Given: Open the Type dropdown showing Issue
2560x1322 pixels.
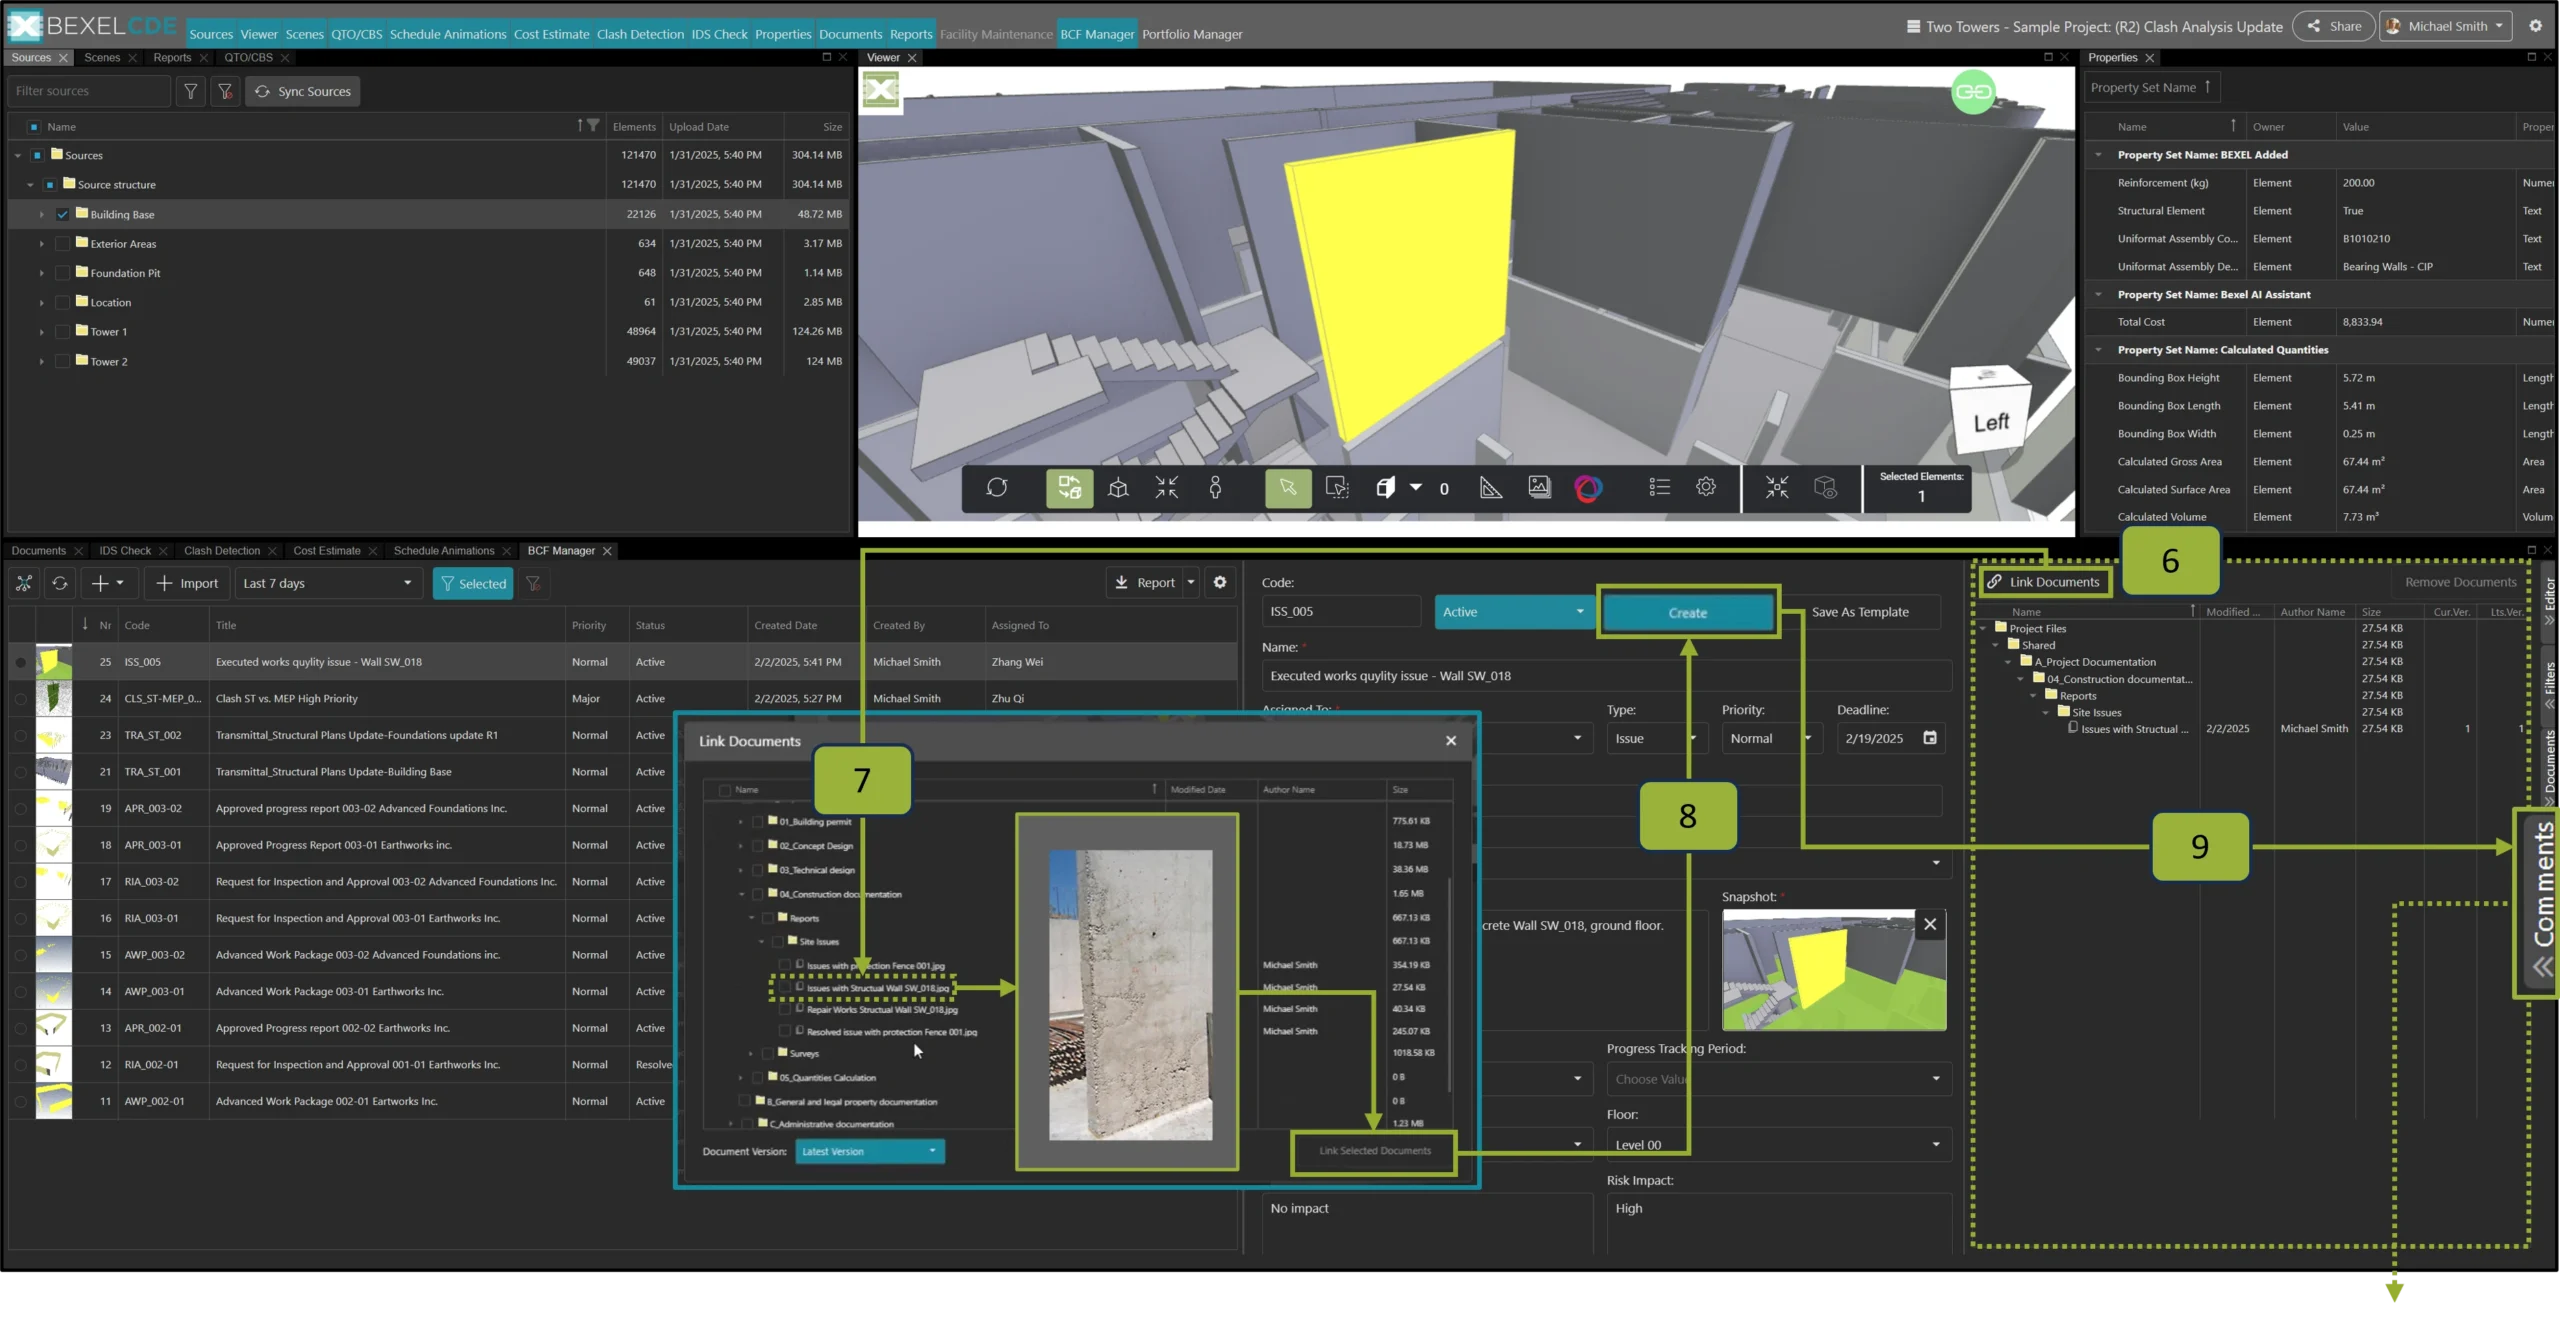Looking at the screenshot, I should tap(1655, 738).
